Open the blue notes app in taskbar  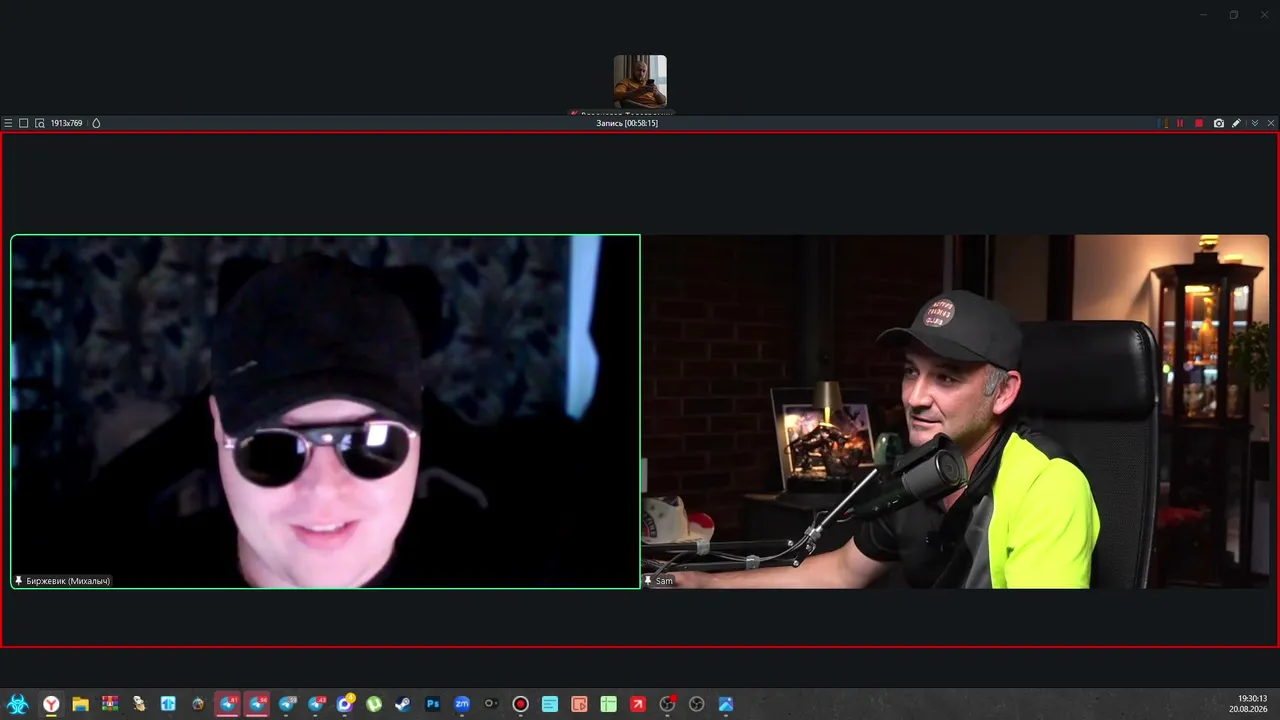(x=550, y=704)
